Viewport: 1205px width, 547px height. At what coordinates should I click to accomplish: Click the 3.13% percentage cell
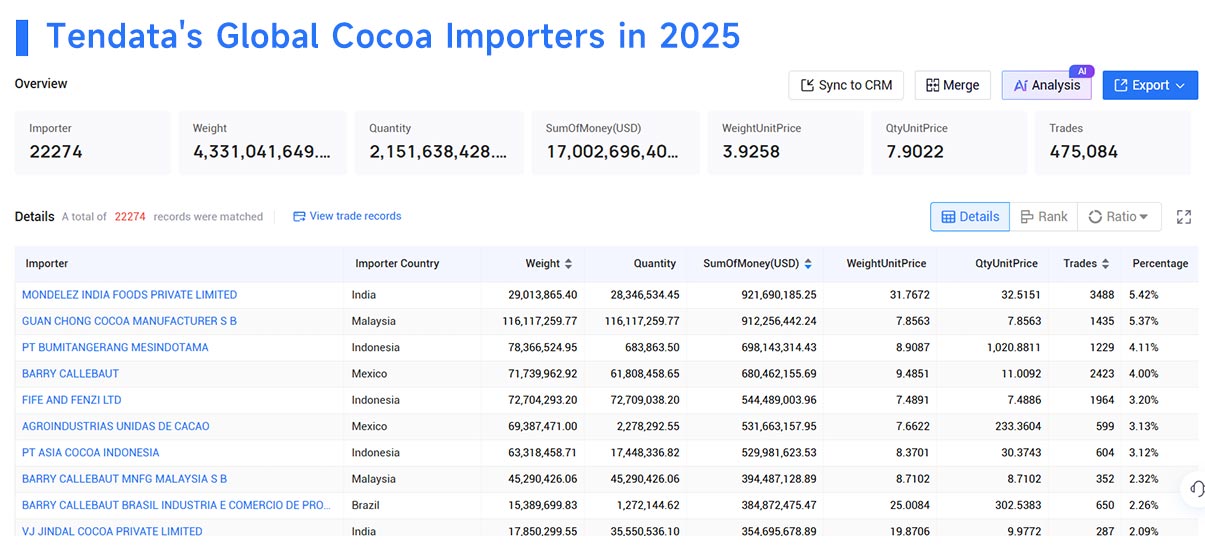point(1144,426)
